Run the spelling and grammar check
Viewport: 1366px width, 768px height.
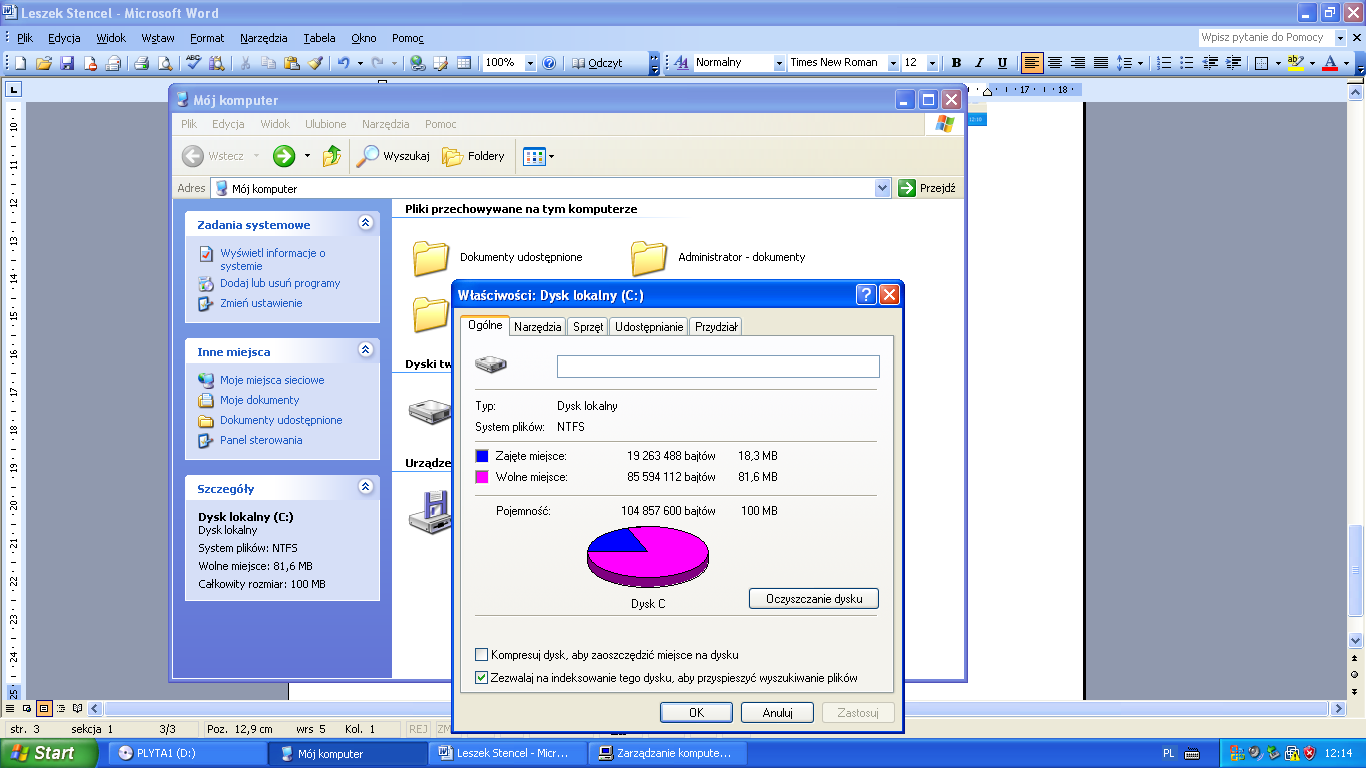point(193,63)
